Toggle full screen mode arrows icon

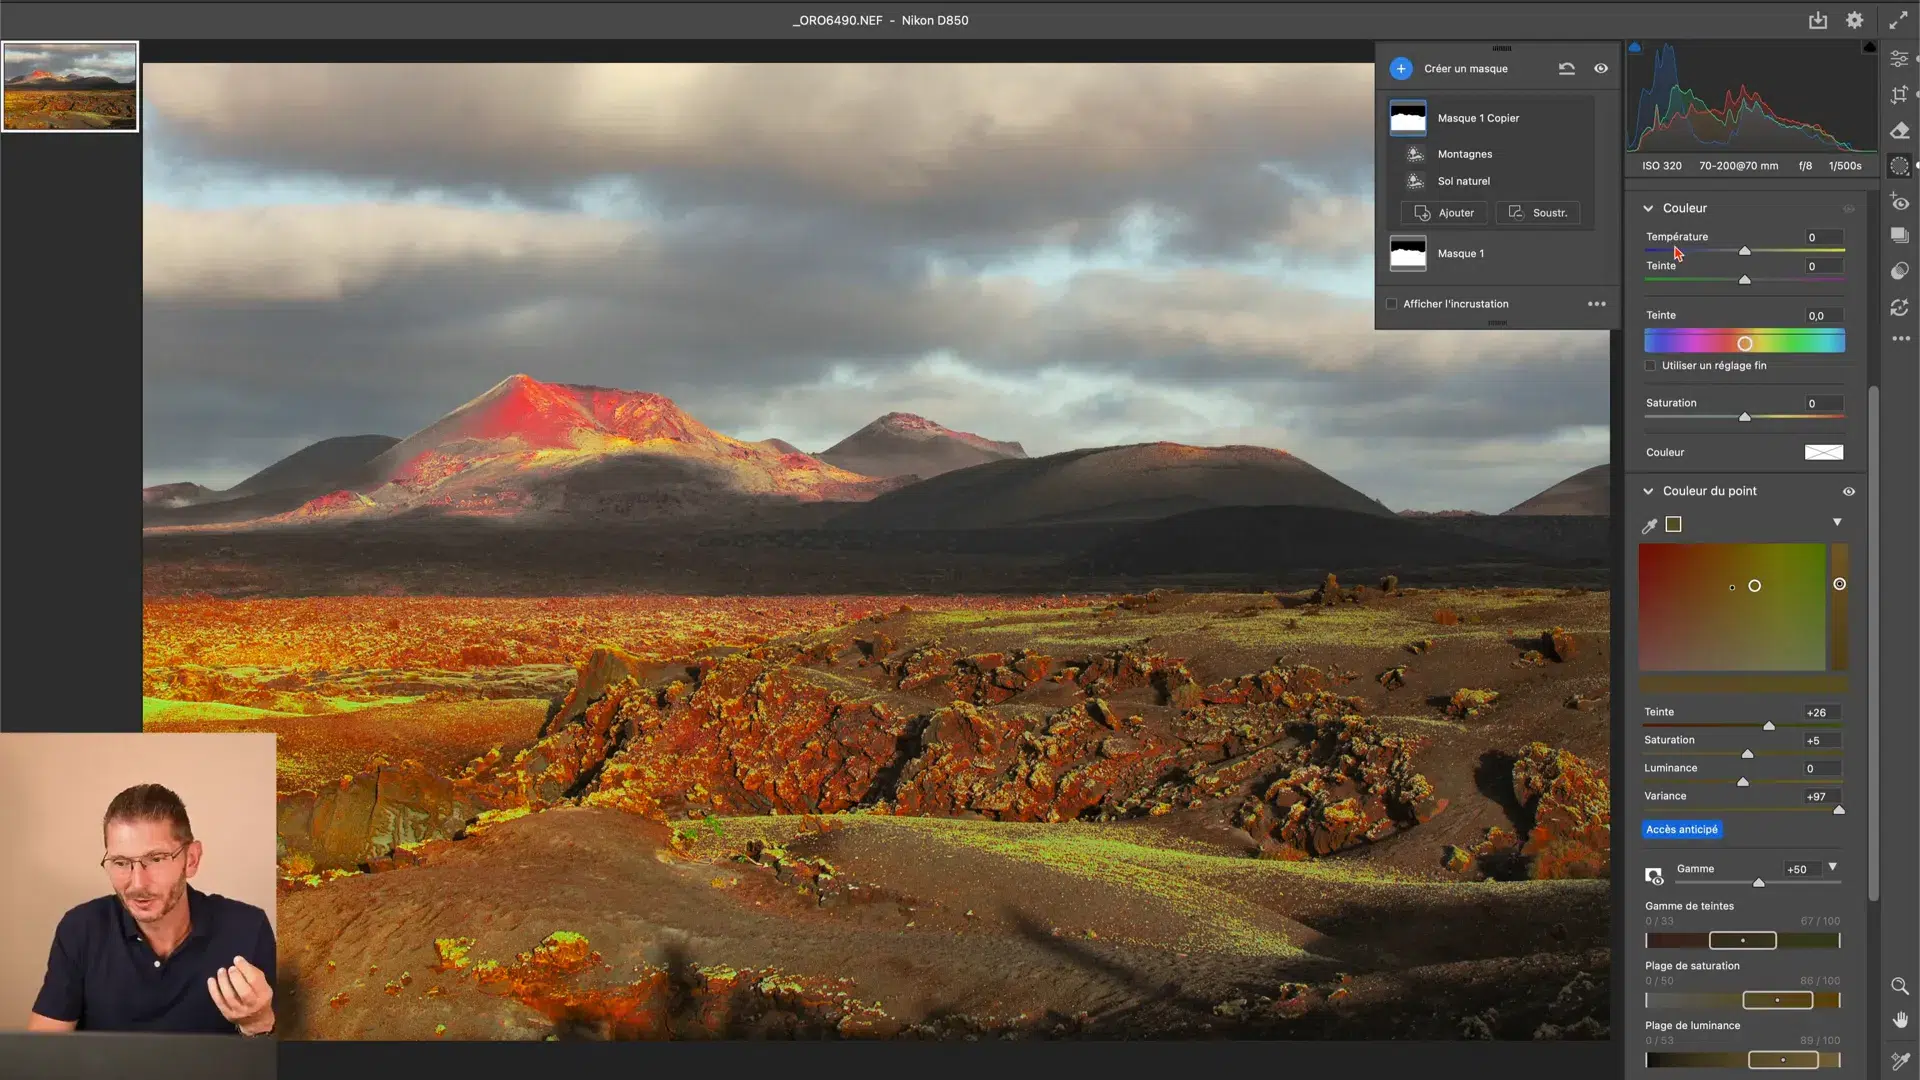(1898, 20)
